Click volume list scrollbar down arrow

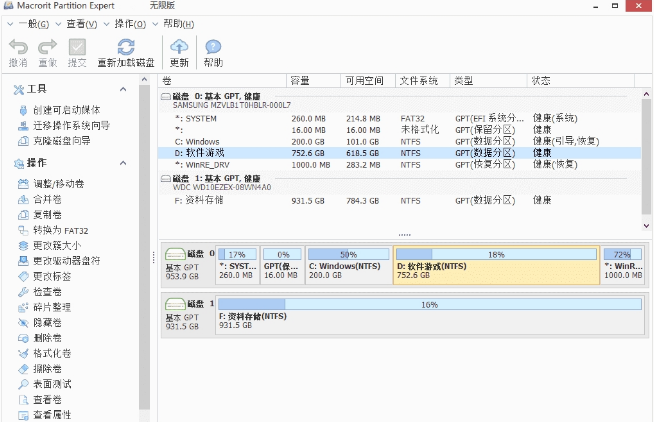point(646,226)
